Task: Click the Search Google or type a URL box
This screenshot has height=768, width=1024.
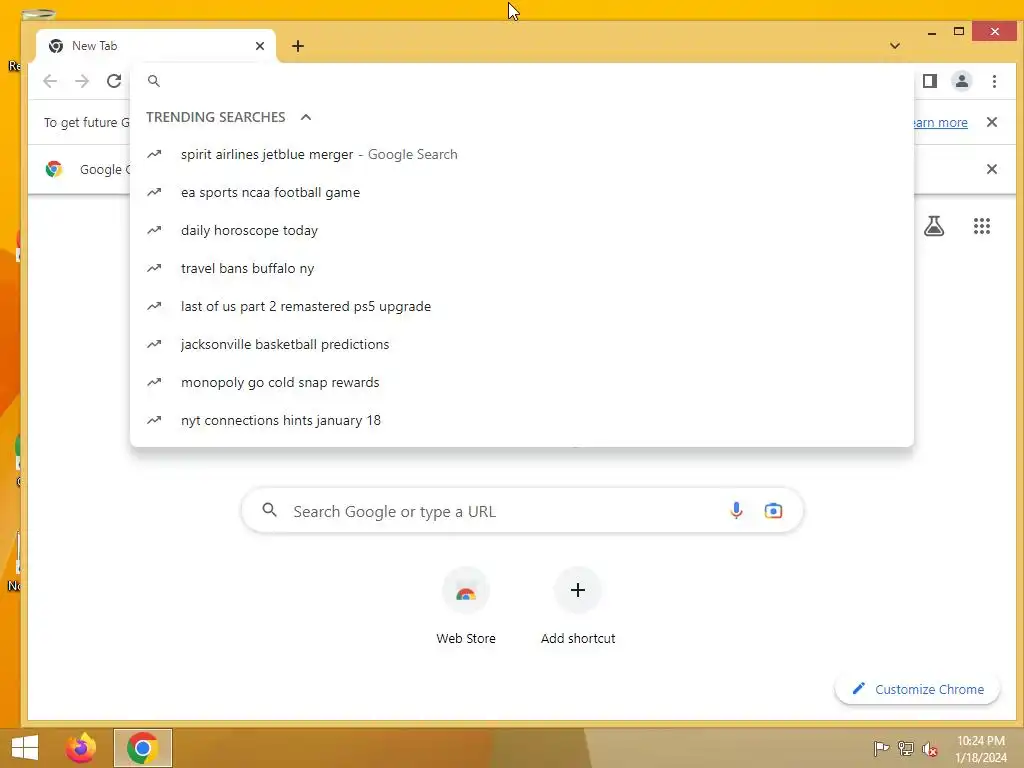Action: coord(522,511)
